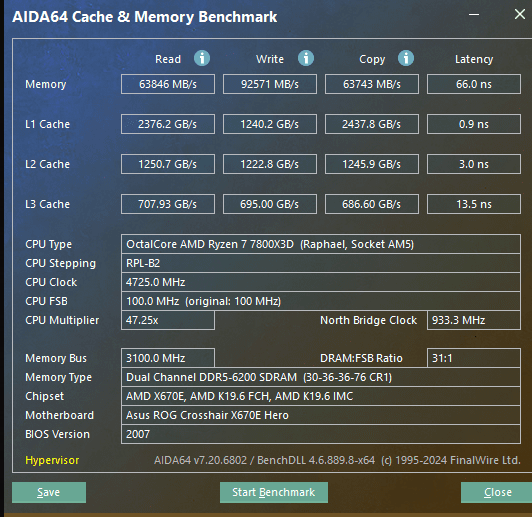
Task: Click the L2 Cache row label
Action: tap(48, 164)
